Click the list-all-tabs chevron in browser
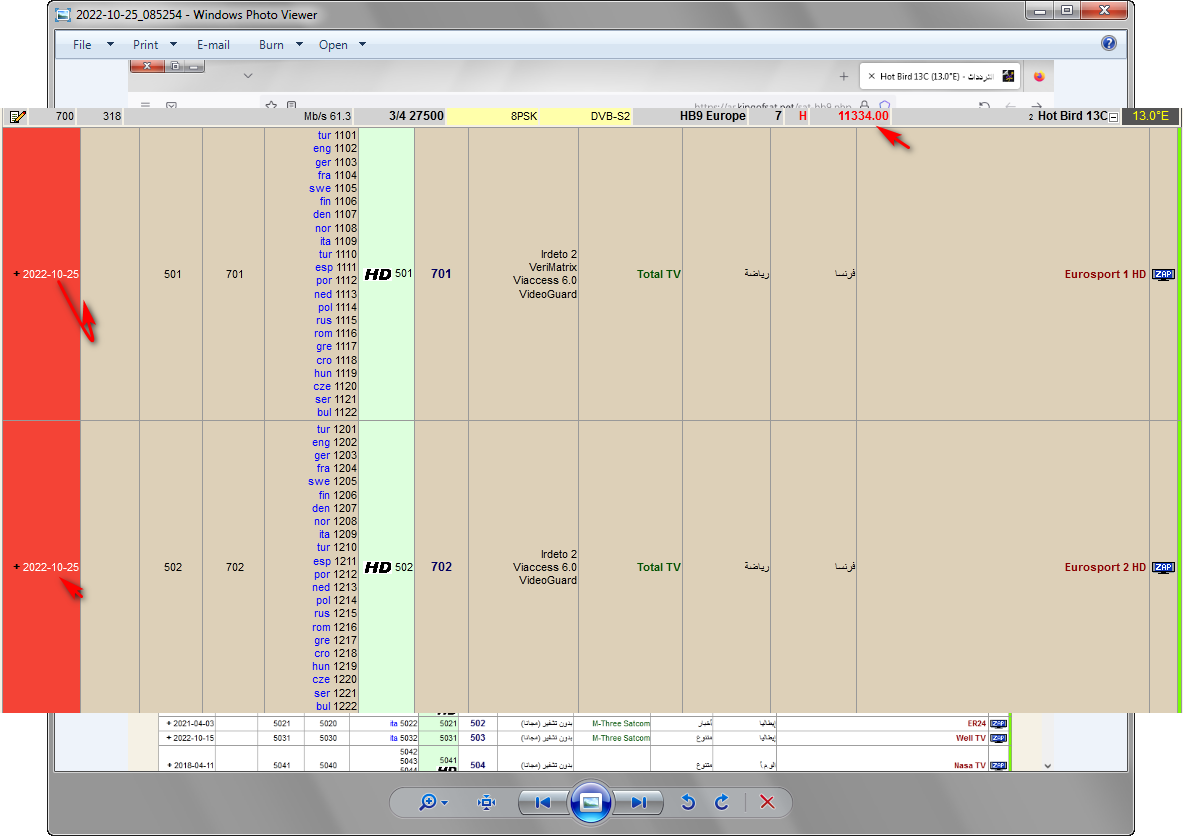 point(247,75)
